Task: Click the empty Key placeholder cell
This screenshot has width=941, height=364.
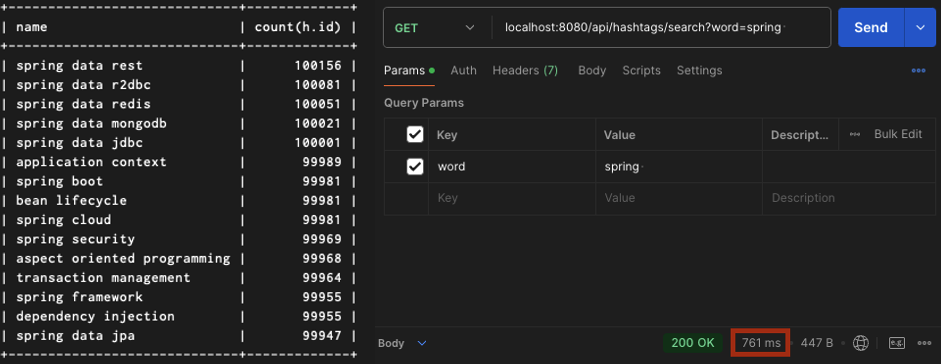Action: pos(512,198)
